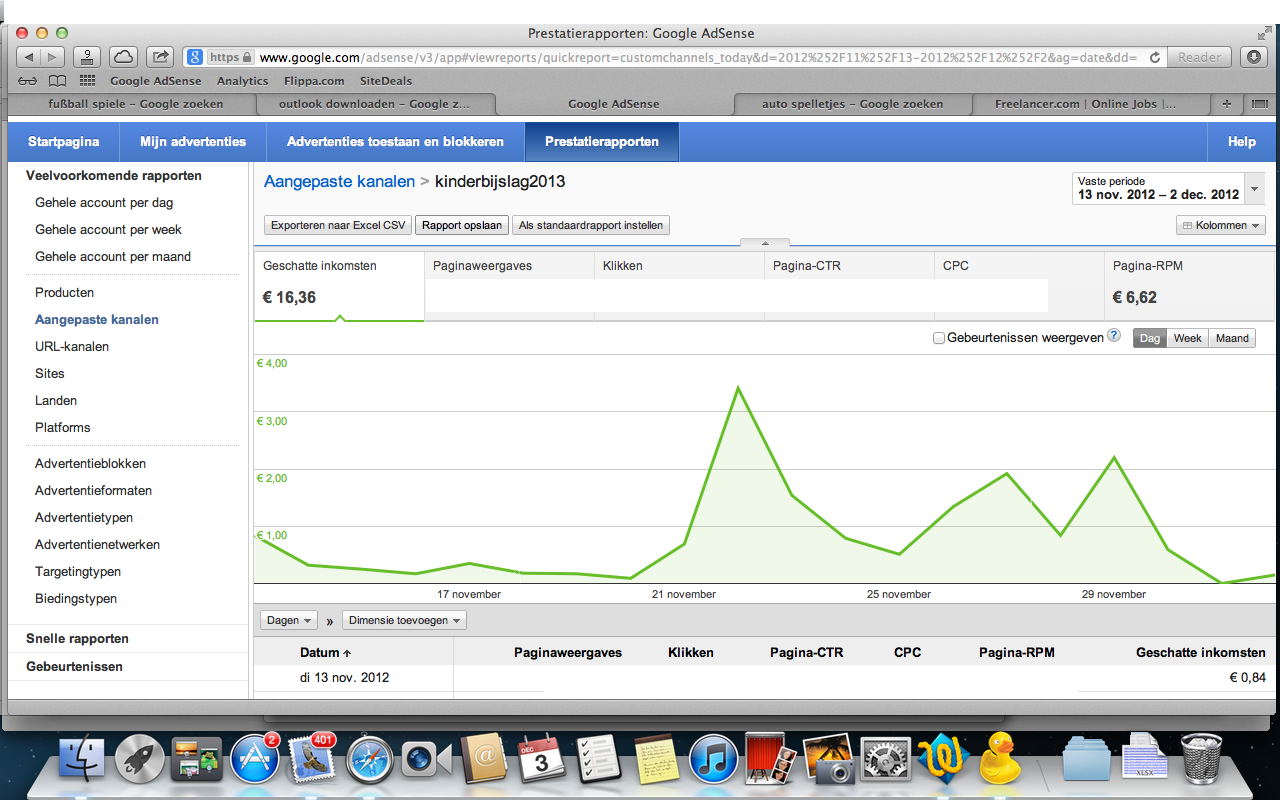Click Als standaardrapport instellen button
This screenshot has width=1280, height=800.
(591, 226)
